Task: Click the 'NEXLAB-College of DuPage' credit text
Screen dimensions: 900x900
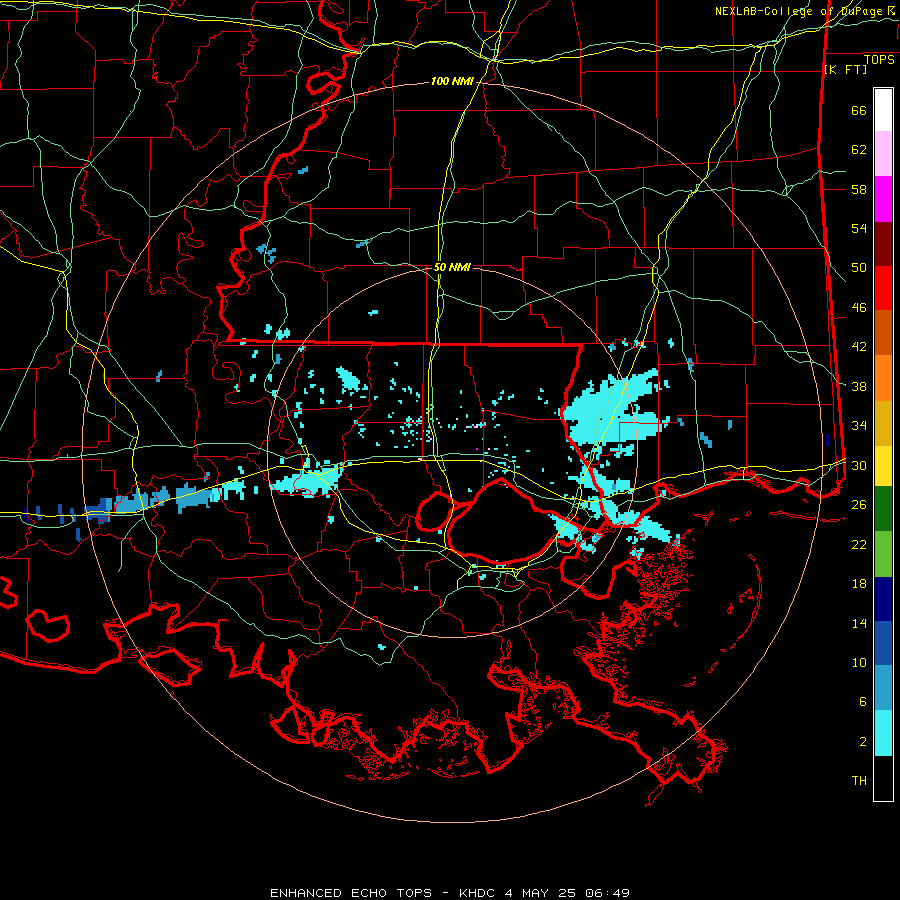Action: click(x=799, y=11)
